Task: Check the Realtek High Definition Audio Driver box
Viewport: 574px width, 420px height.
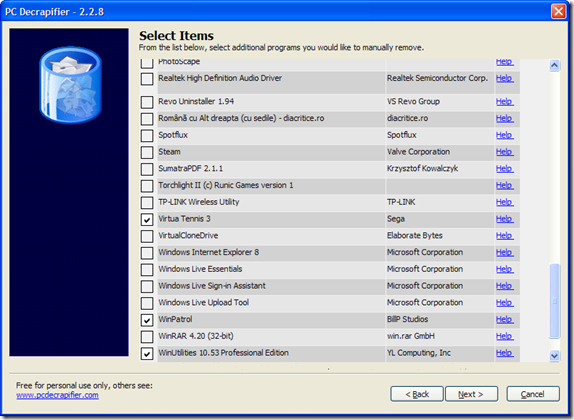Action: 147,79
